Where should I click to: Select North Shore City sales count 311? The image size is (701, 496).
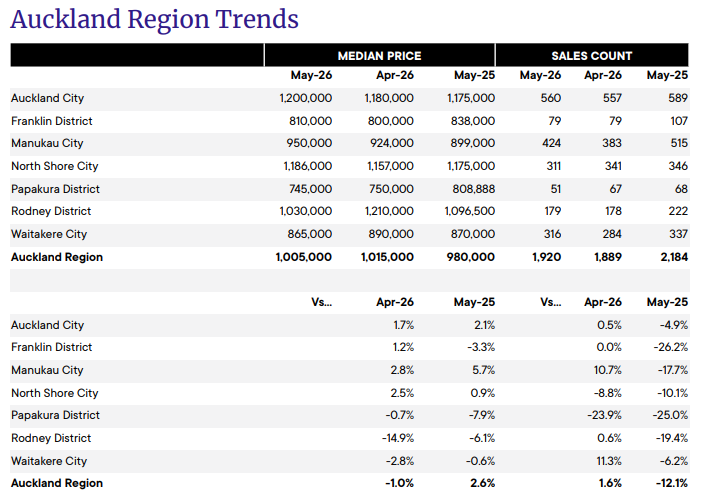tap(553, 166)
